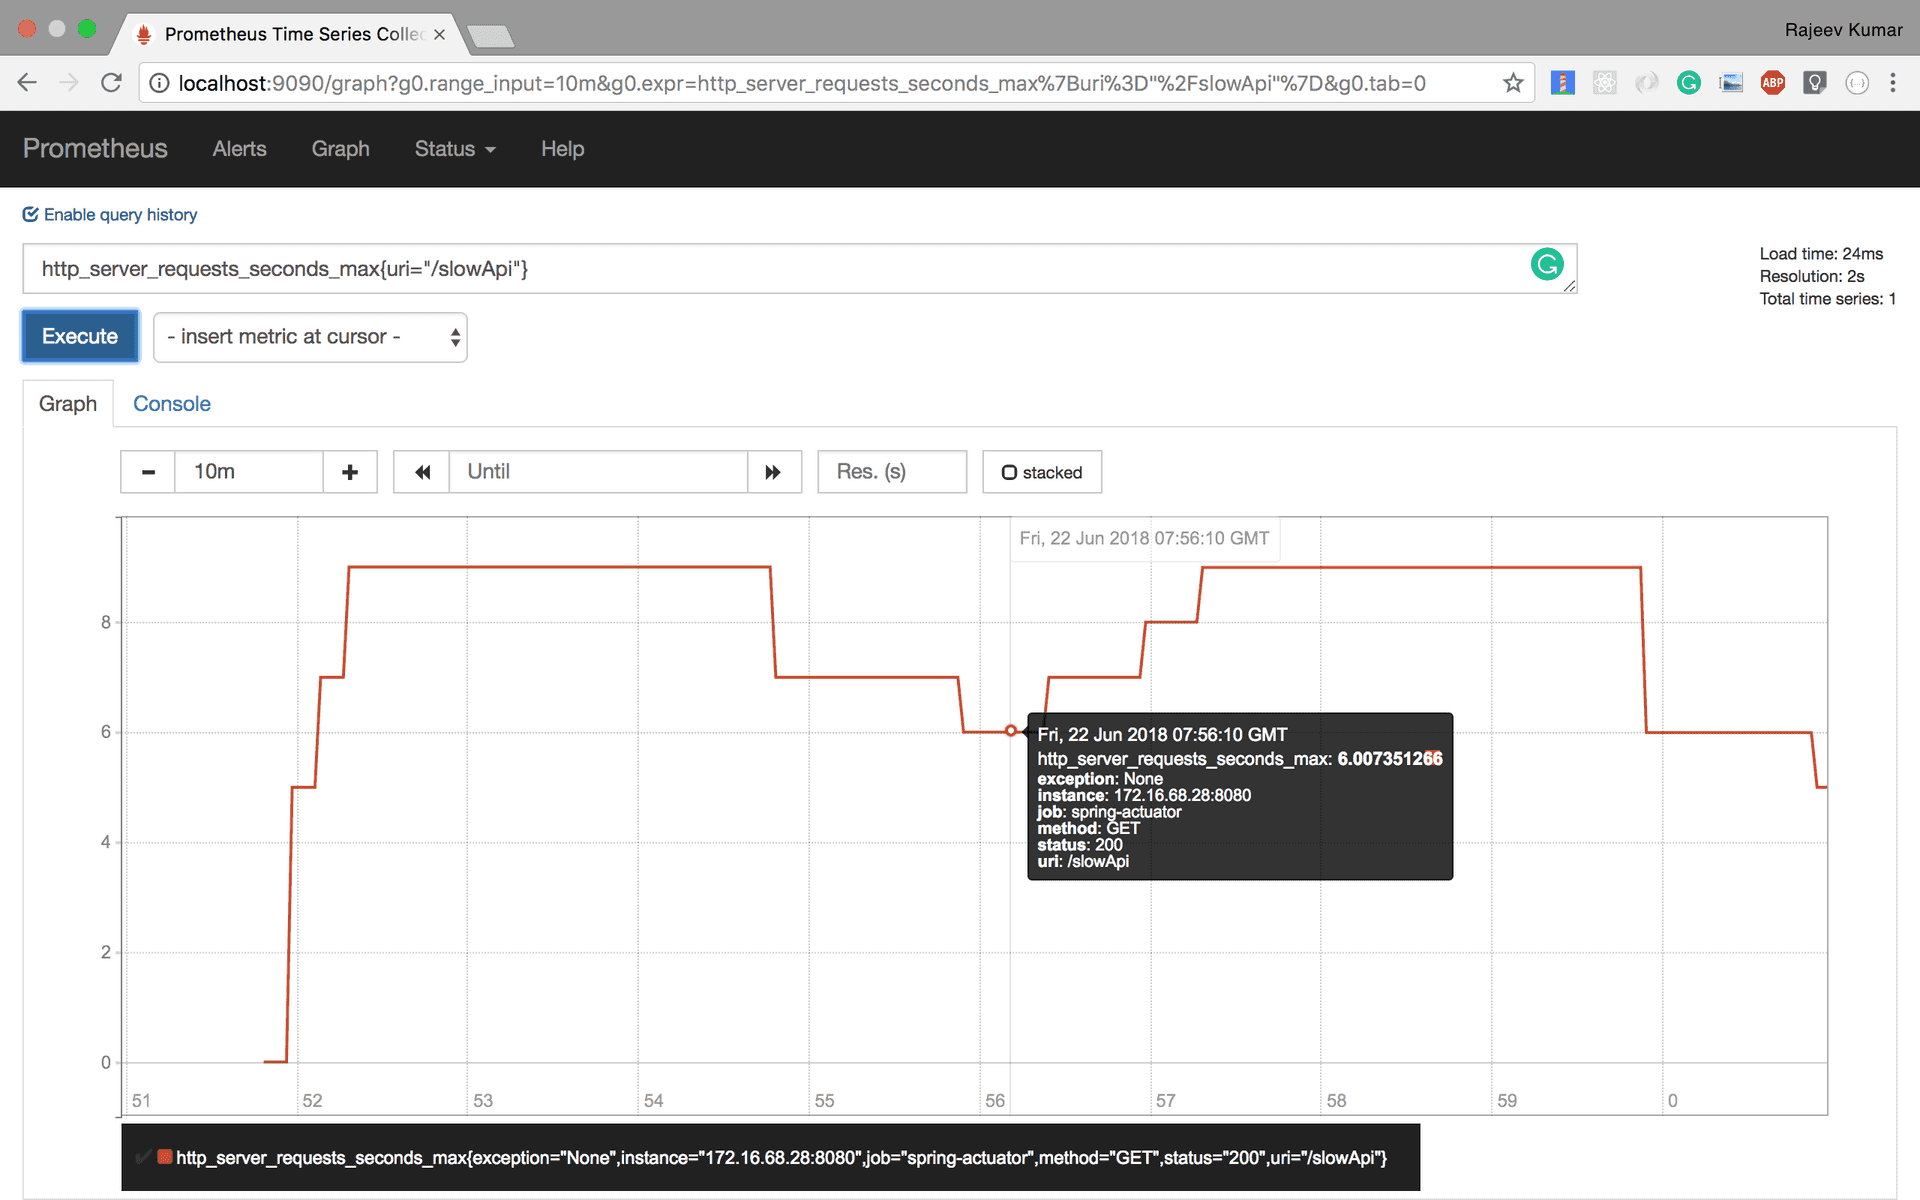Expand the Status menu
The image size is (1920, 1200).
455,149
